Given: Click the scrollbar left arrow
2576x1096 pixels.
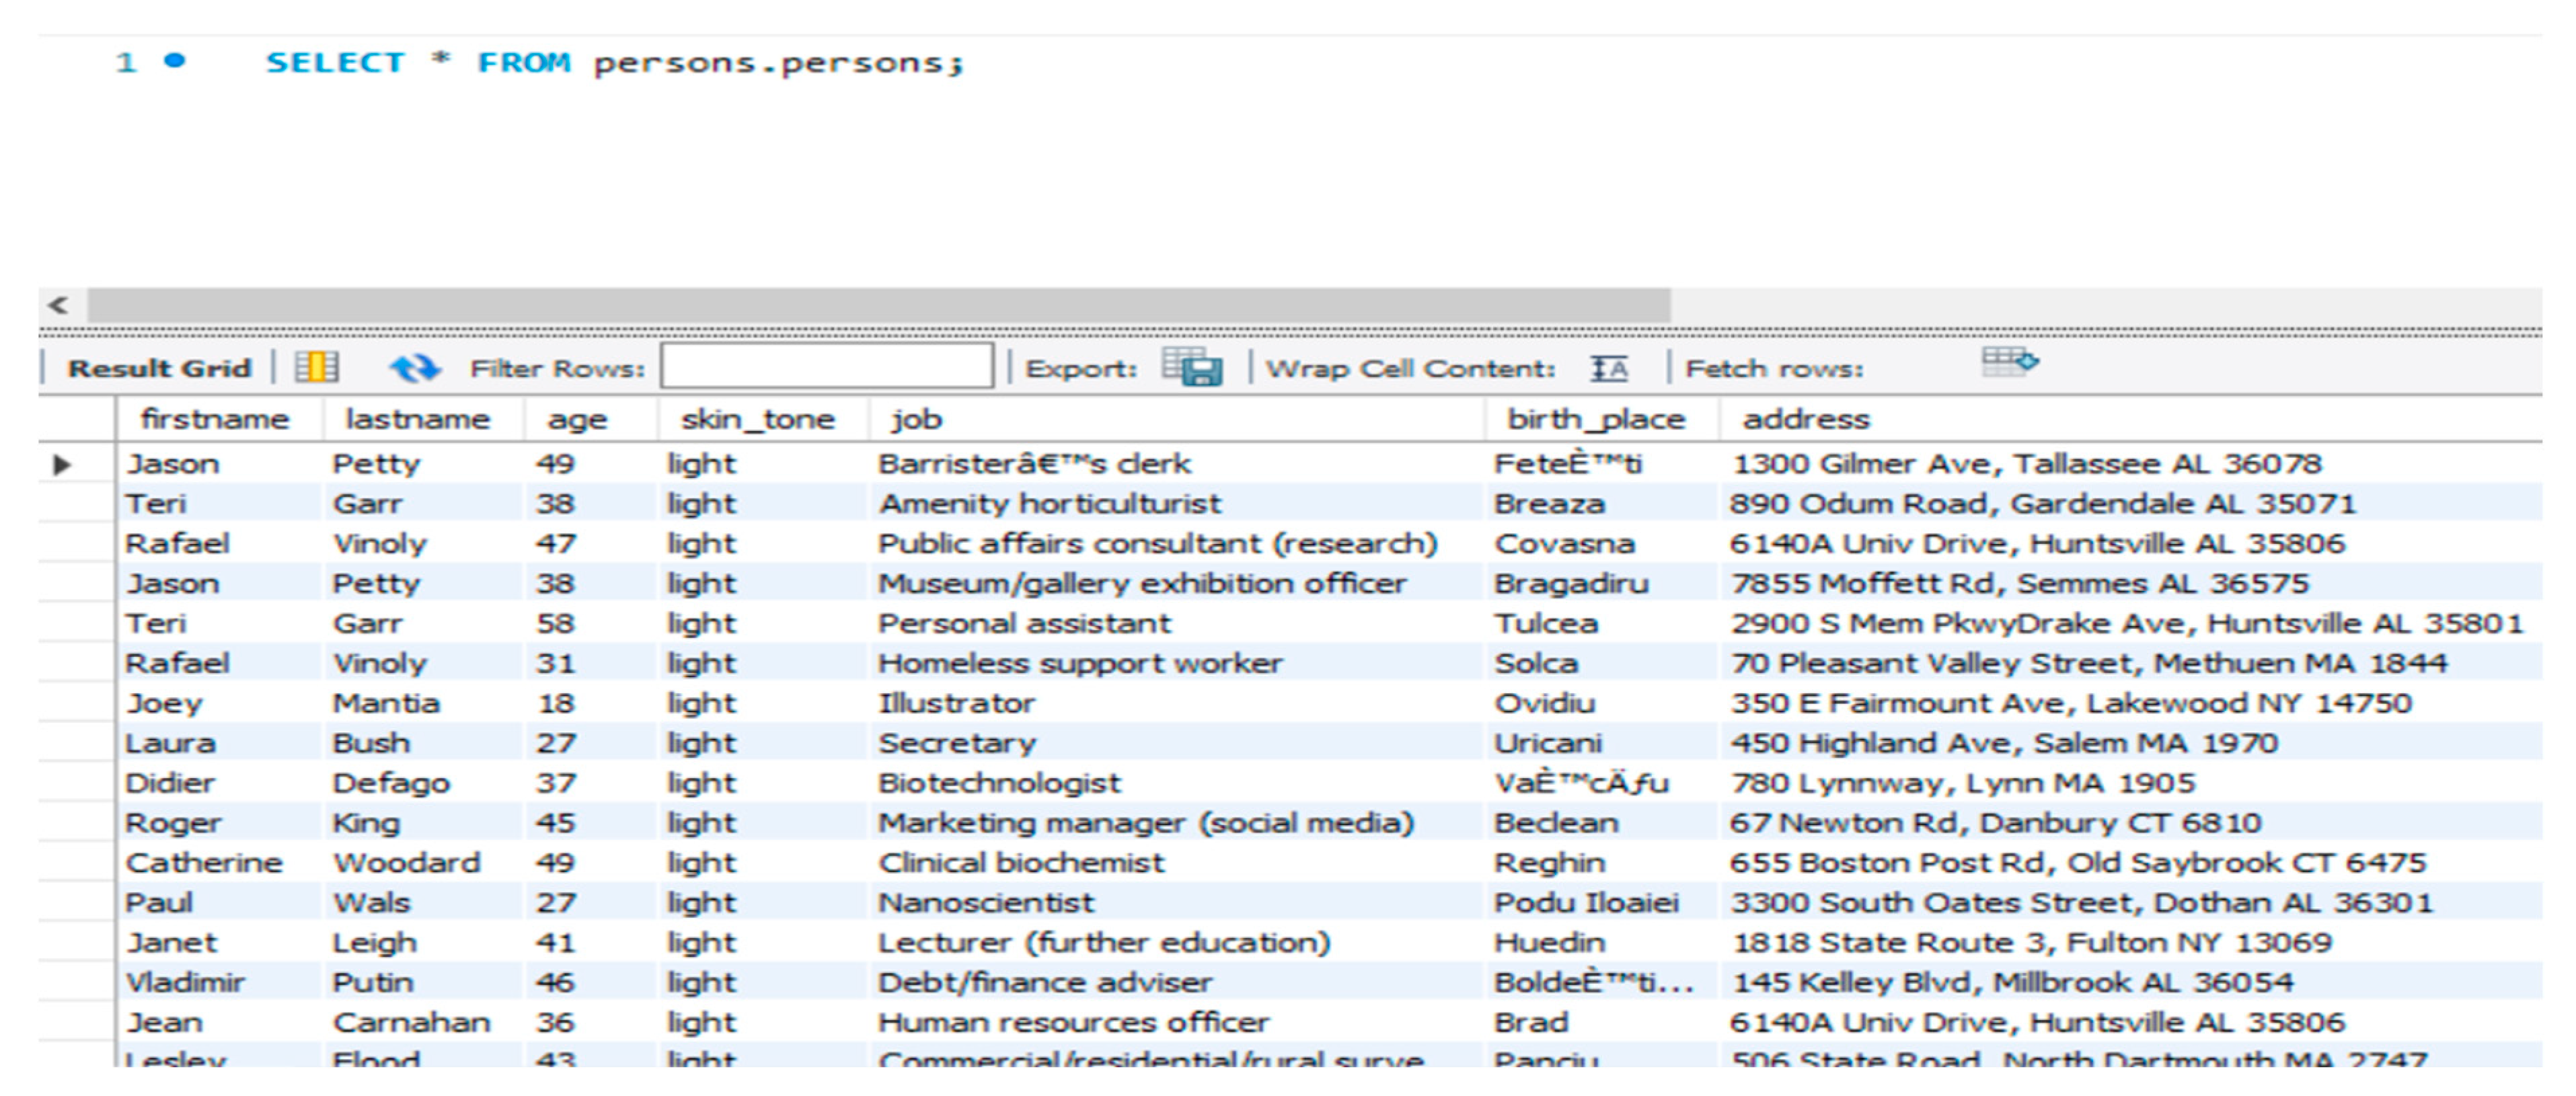Looking at the screenshot, I should click(59, 305).
